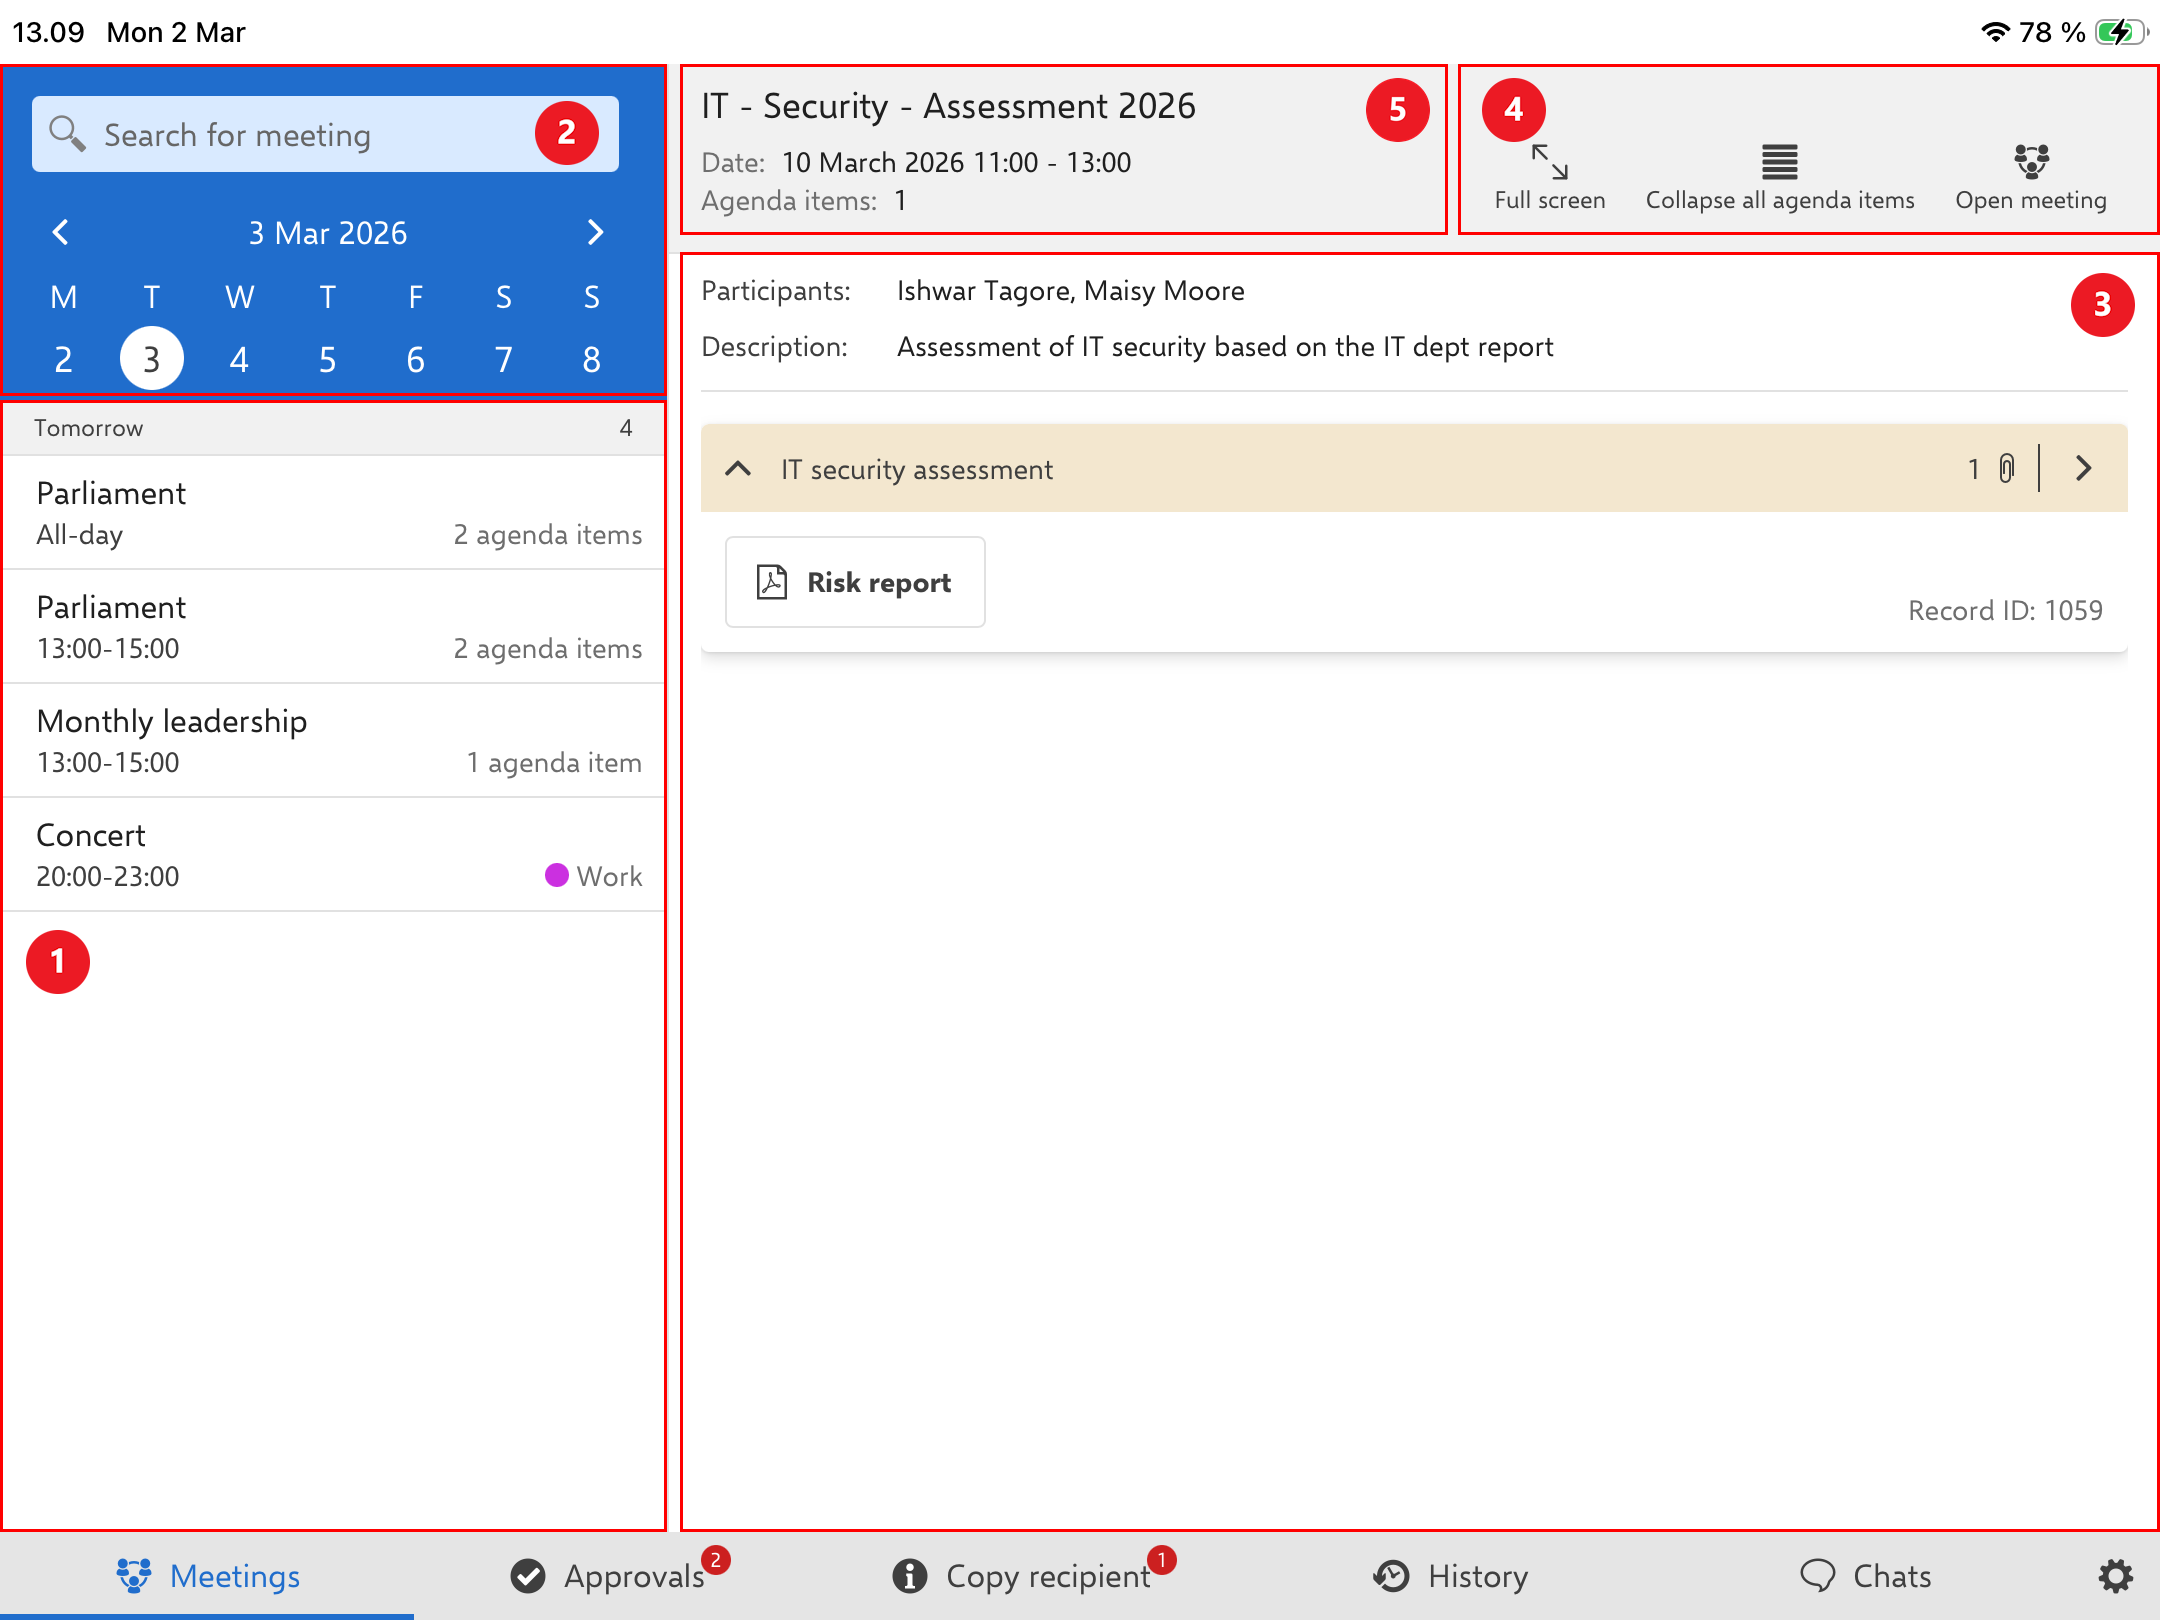Select Saturday 7 in the calendar
2160x1620 pixels.
(x=503, y=359)
